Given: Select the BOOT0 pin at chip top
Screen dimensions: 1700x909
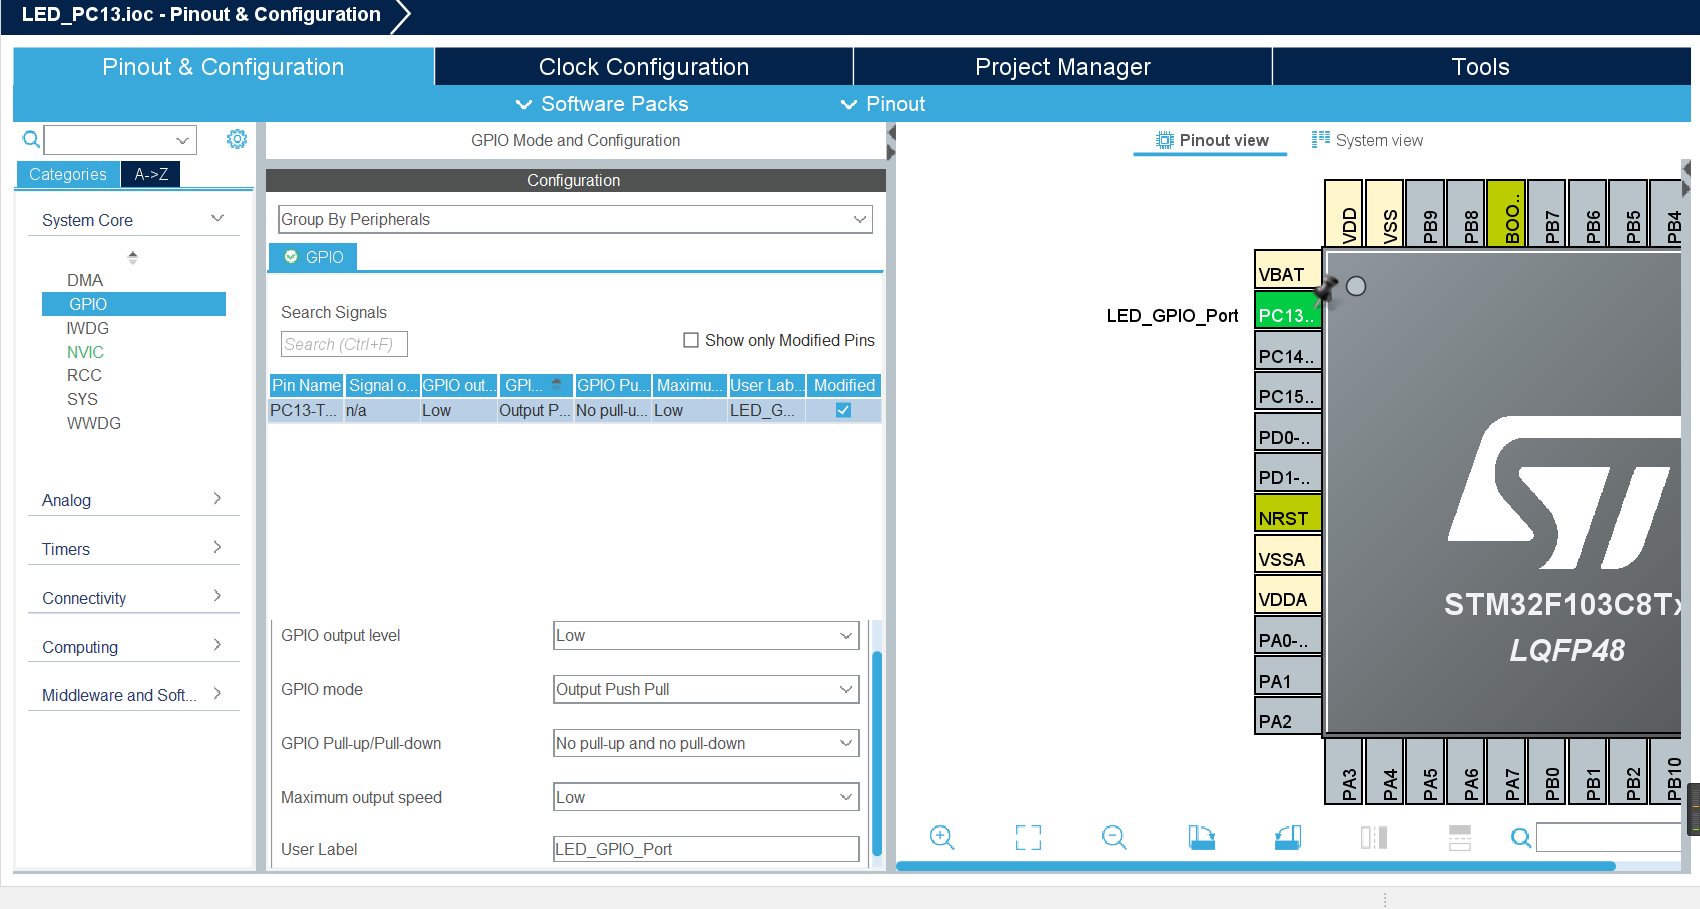Looking at the screenshot, I should pos(1506,213).
